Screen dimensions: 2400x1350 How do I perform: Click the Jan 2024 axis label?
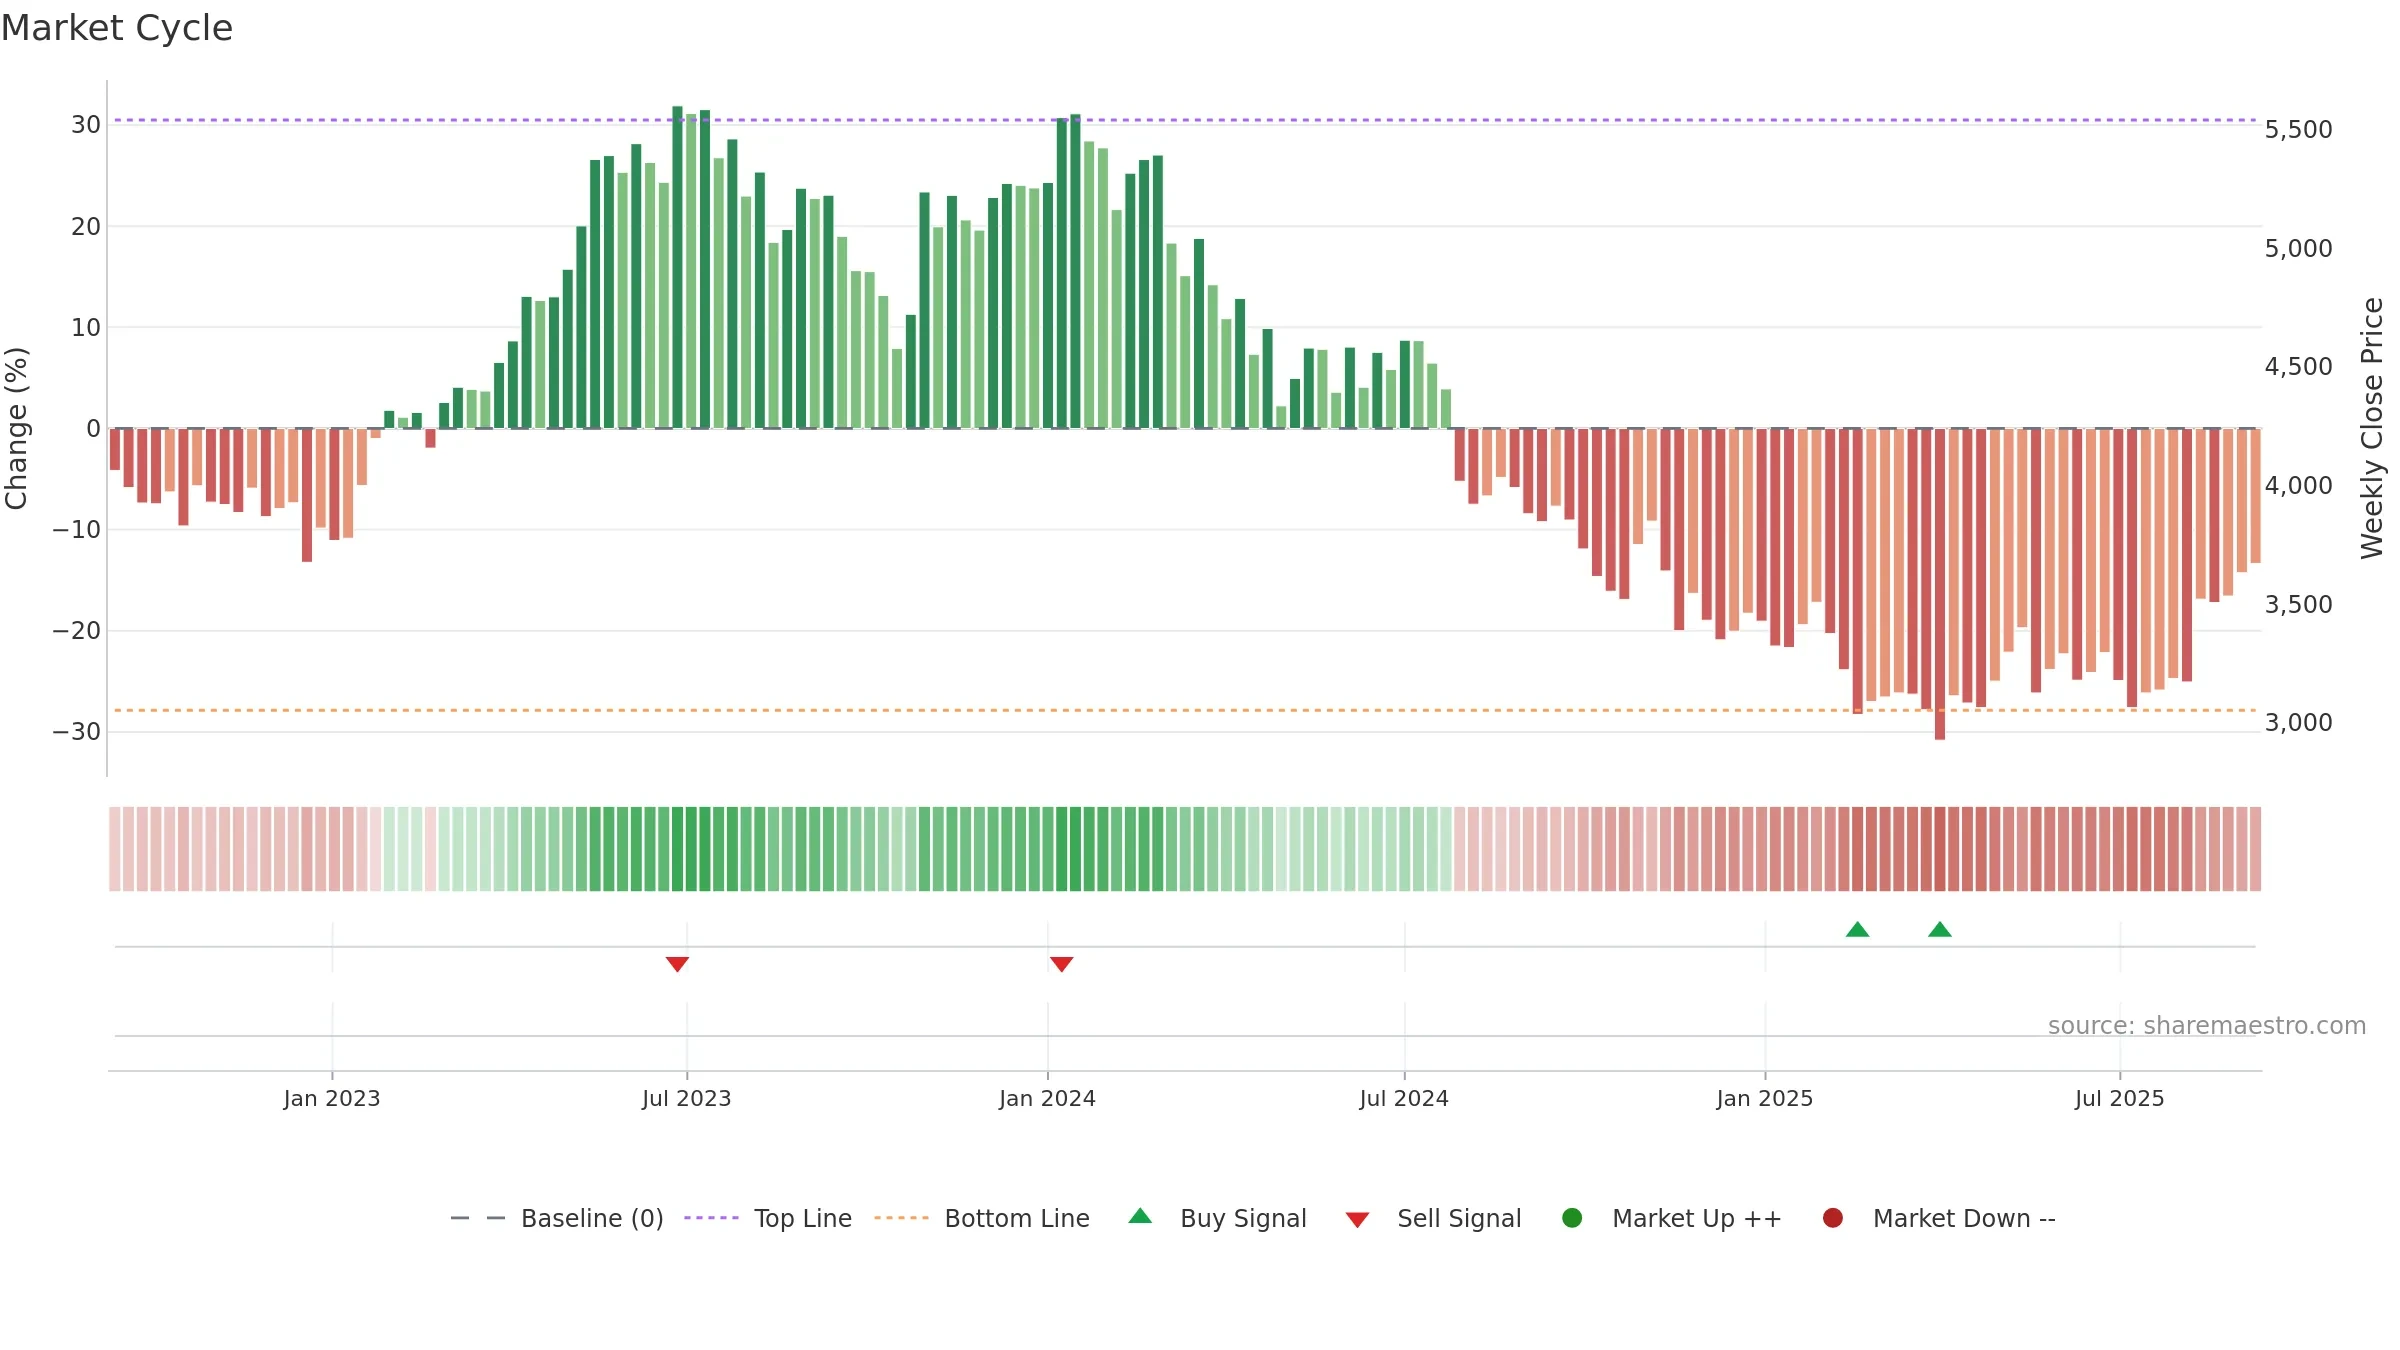click(1048, 1099)
